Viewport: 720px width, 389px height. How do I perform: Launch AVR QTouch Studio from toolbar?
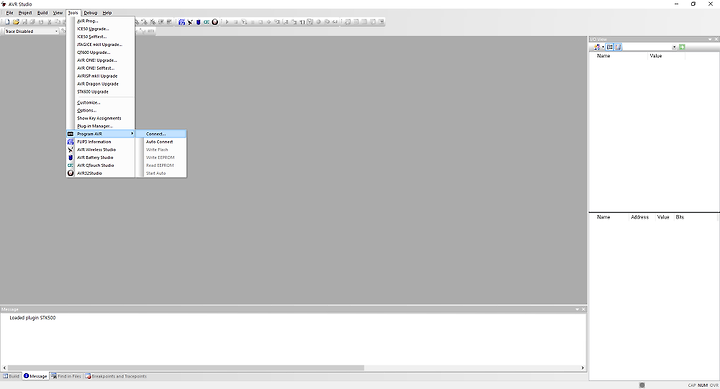pyautogui.click(x=207, y=22)
